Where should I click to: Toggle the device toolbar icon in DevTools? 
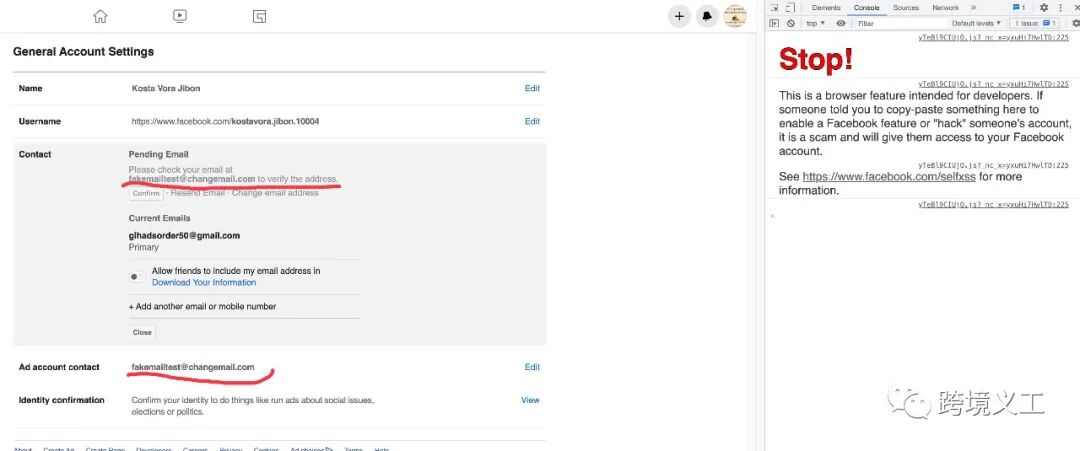click(790, 8)
